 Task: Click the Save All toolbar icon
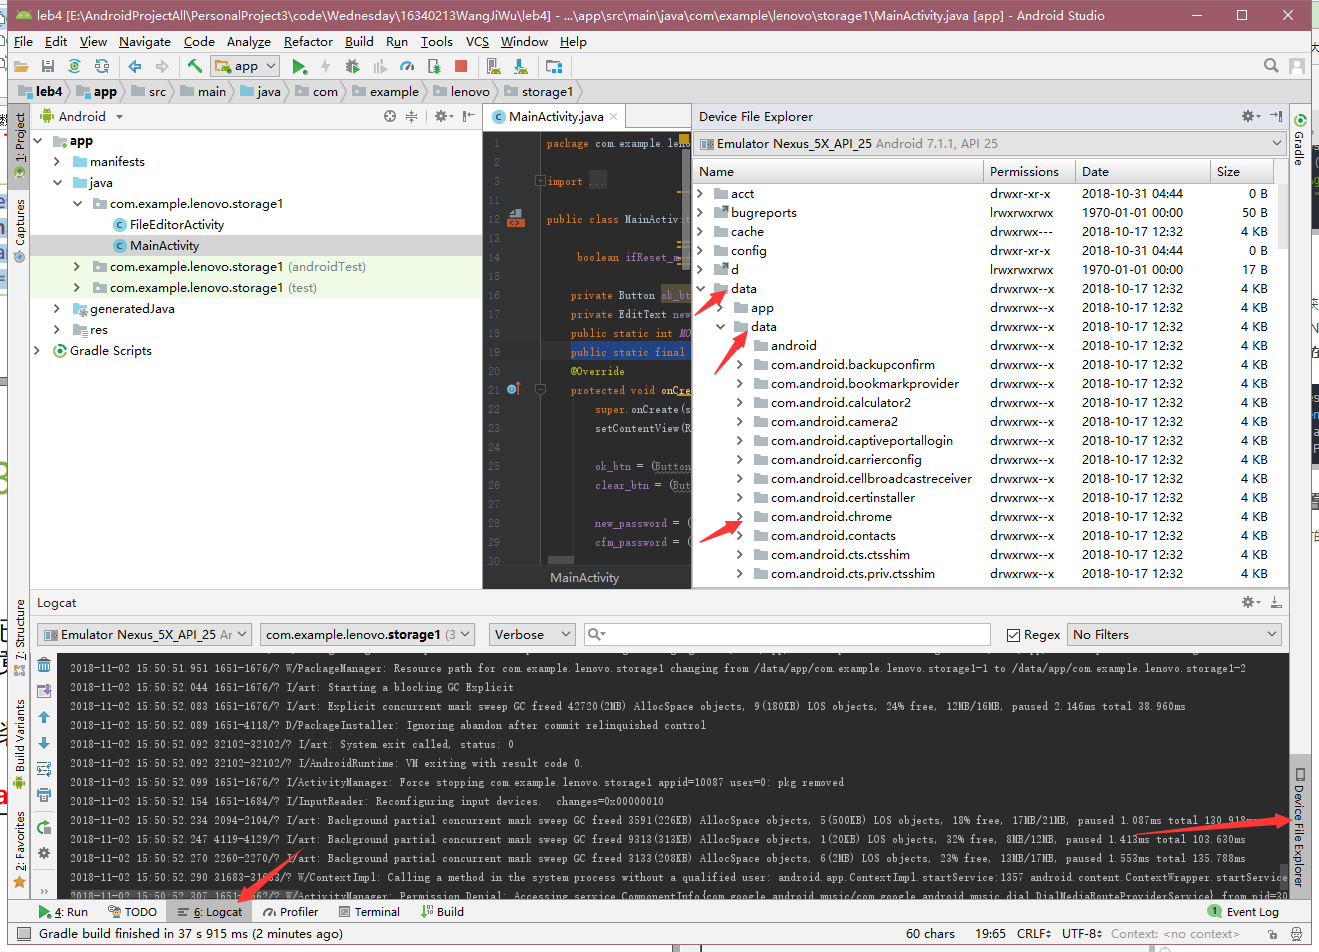[x=47, y=66]
